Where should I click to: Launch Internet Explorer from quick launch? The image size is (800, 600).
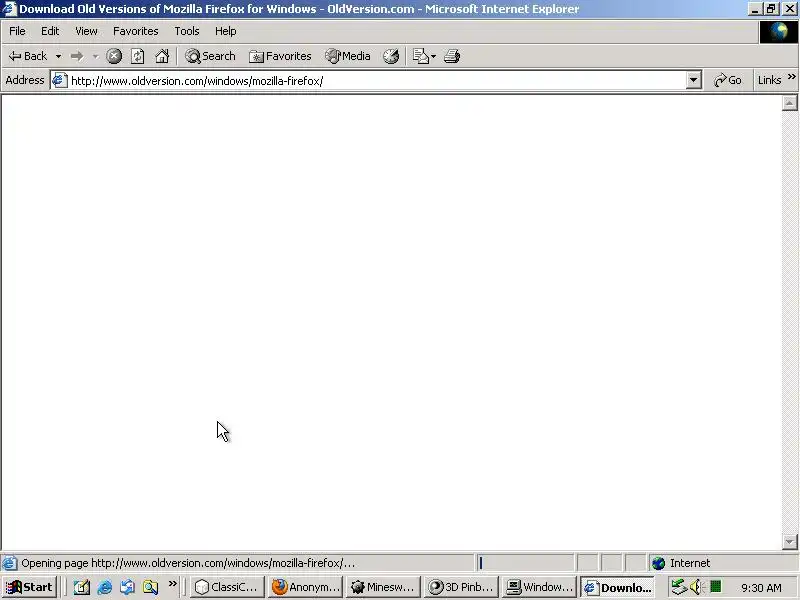click(105, 587)
